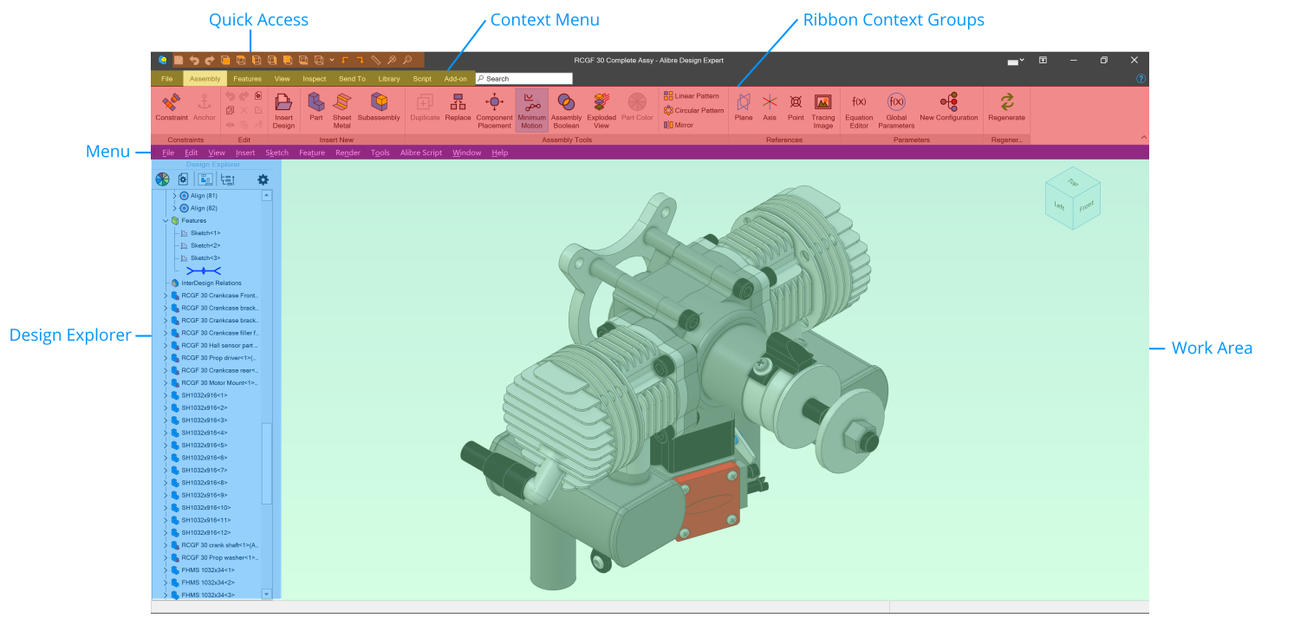Expand the SH1032x916<1> tree node
The image size is (1300, 625).
click(x=165, y=395)
